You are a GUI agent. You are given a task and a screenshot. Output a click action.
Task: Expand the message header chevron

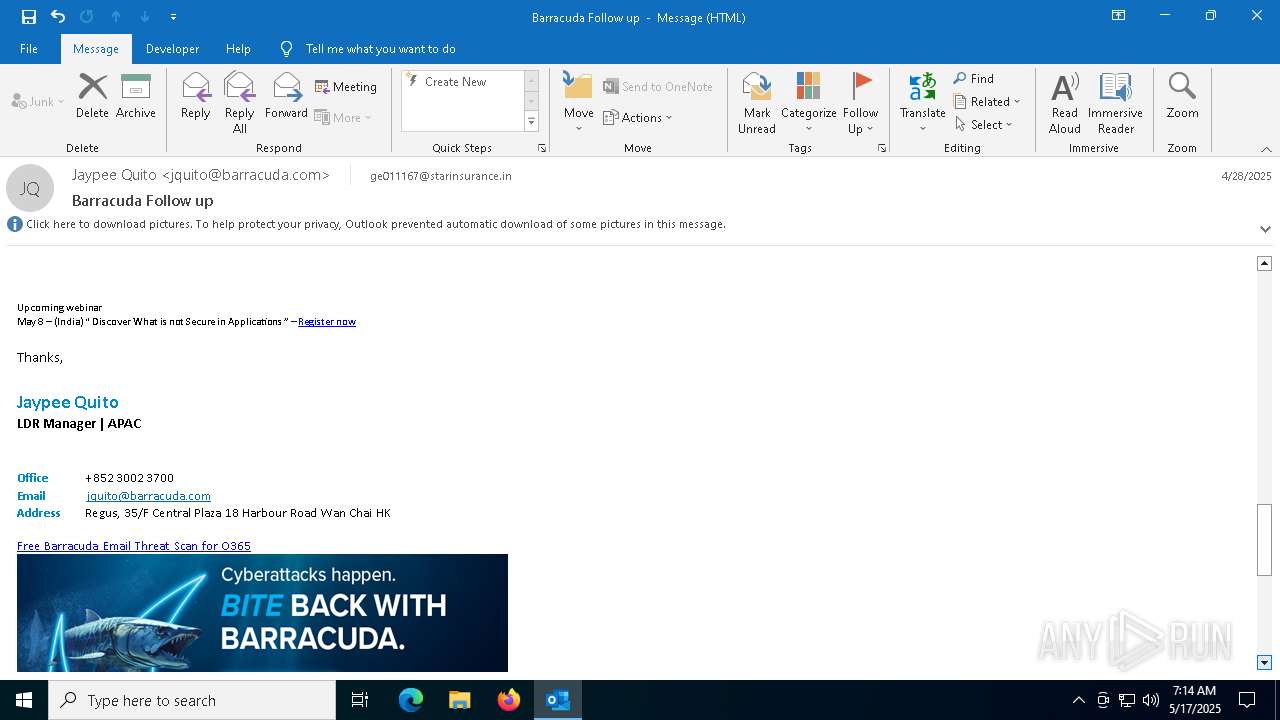[1265, 229]
